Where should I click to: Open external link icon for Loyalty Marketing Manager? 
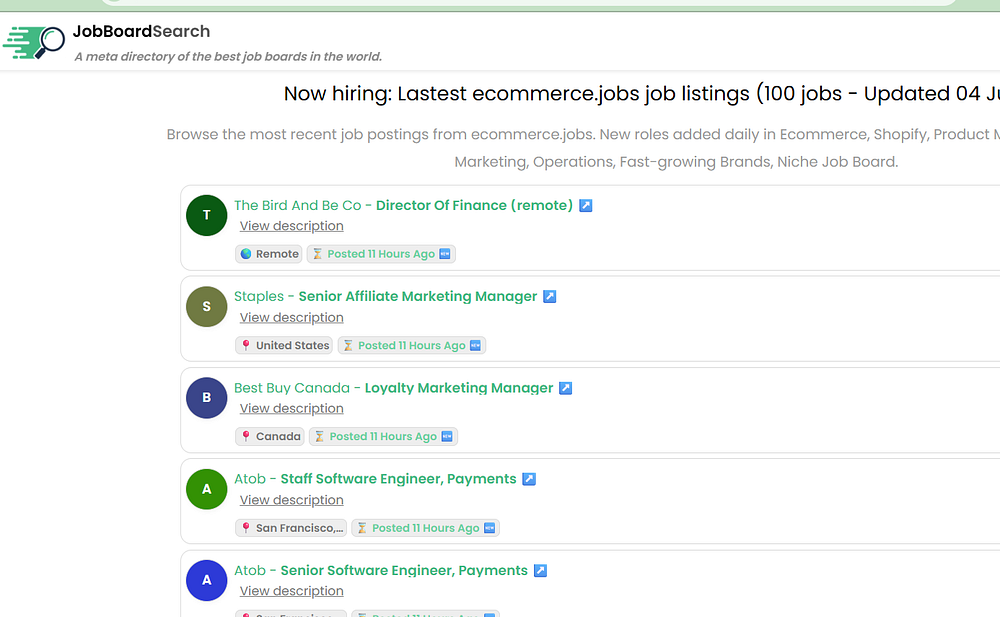click(565, 388)
